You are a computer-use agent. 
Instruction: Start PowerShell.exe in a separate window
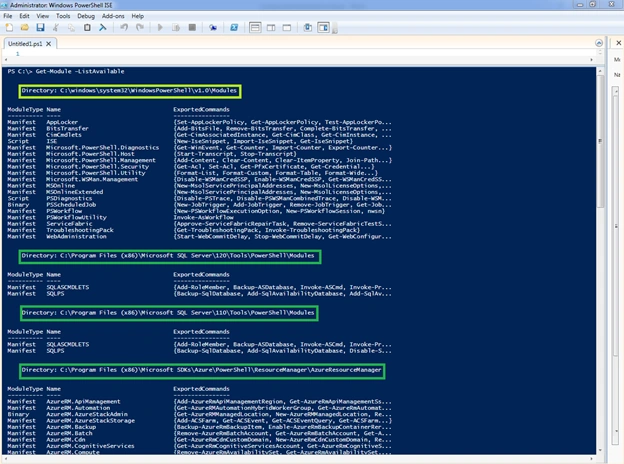coord(234,27)
